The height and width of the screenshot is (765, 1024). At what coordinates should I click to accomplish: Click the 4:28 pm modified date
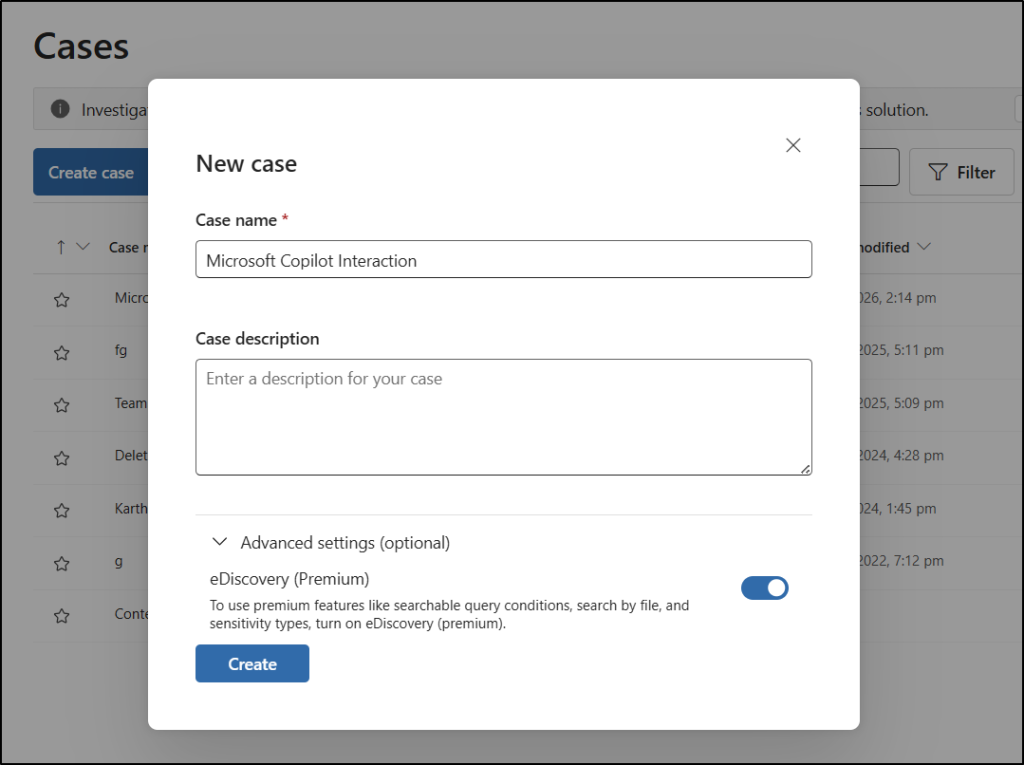pyautogui.click(x=901, y=455)
